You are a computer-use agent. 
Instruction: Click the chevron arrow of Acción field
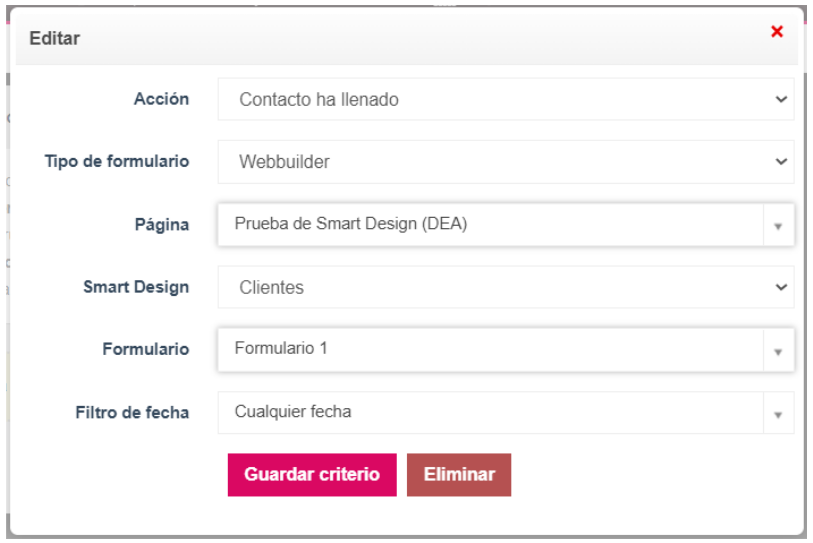(x=781, y=99)
